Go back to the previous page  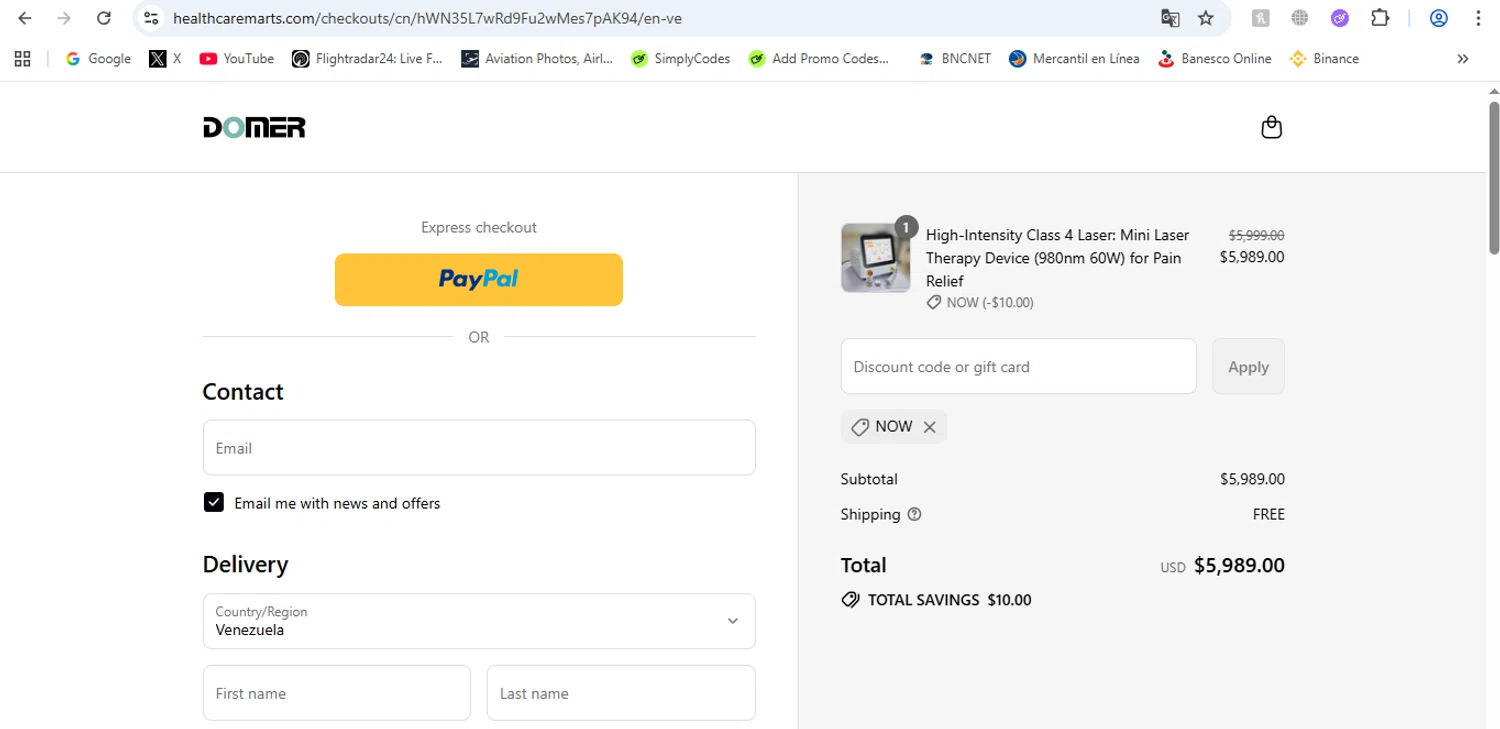[24, 18]
